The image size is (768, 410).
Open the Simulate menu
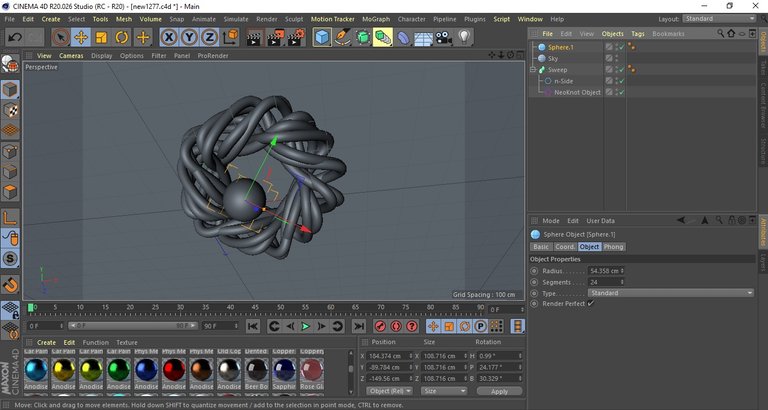click(x=236, y=19)
